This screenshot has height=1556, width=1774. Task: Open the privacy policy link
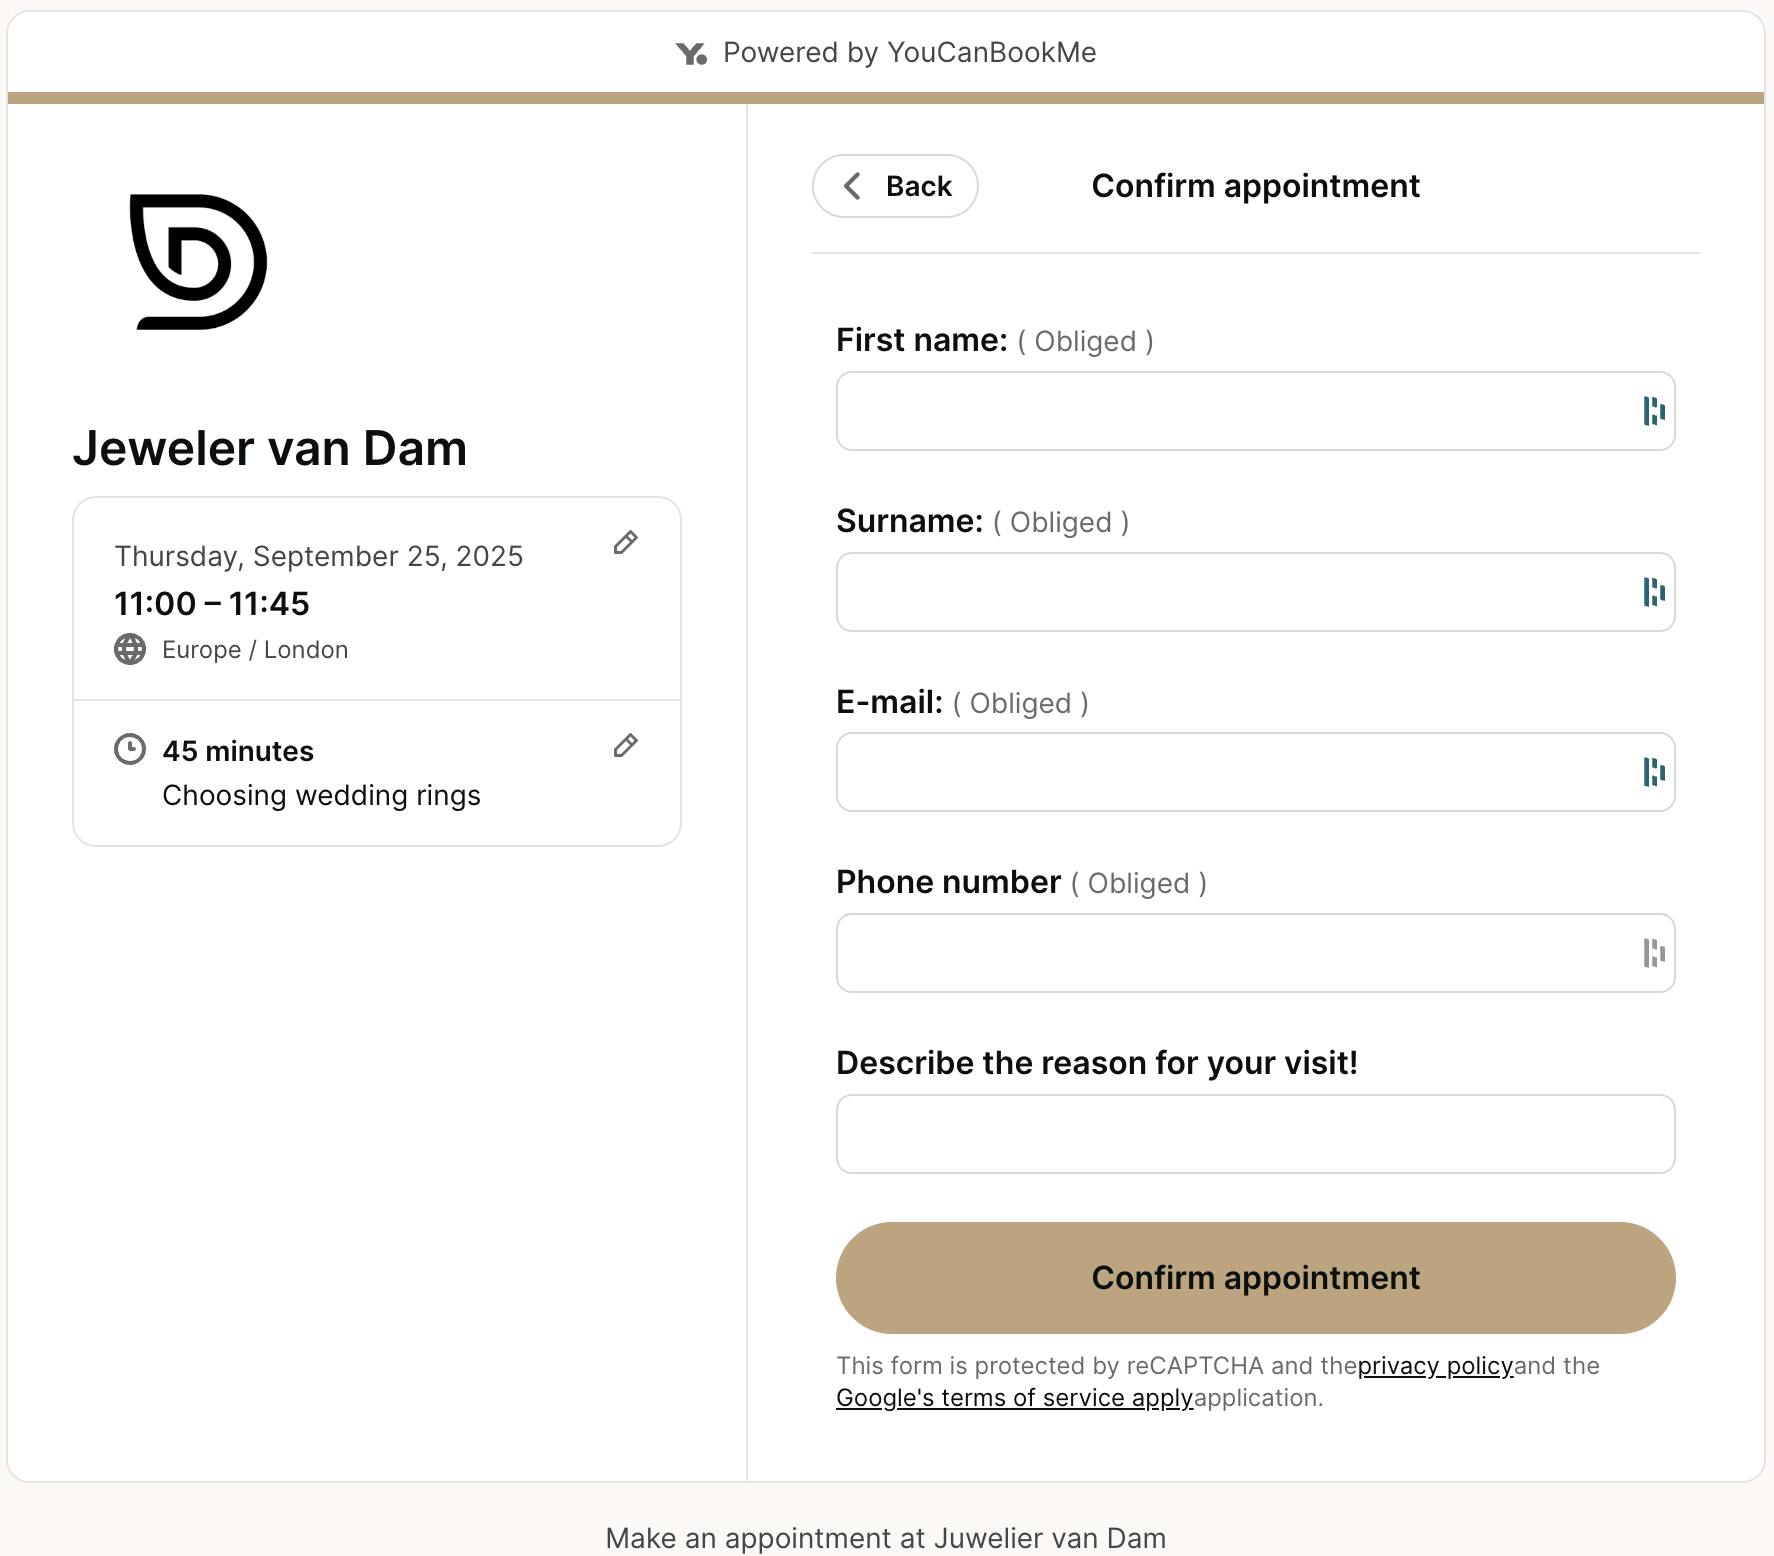tap(1434, 1366)
